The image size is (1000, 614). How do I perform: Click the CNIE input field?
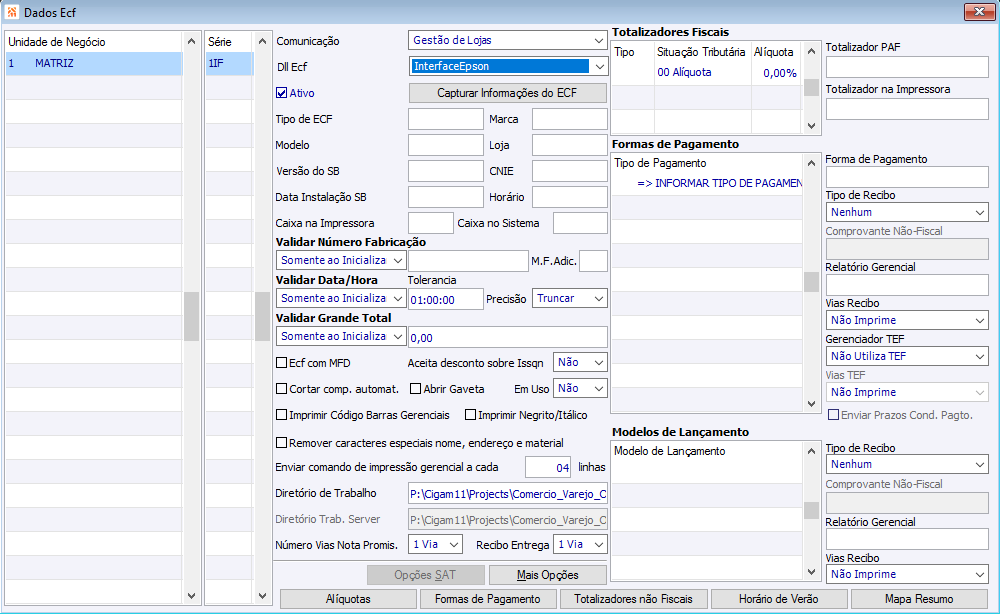tap(570, 172)
